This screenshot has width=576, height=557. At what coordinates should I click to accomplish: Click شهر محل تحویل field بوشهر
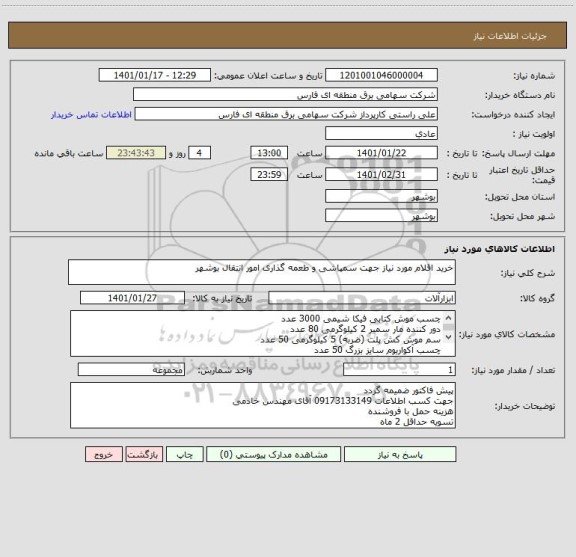(x=381, y=216)
